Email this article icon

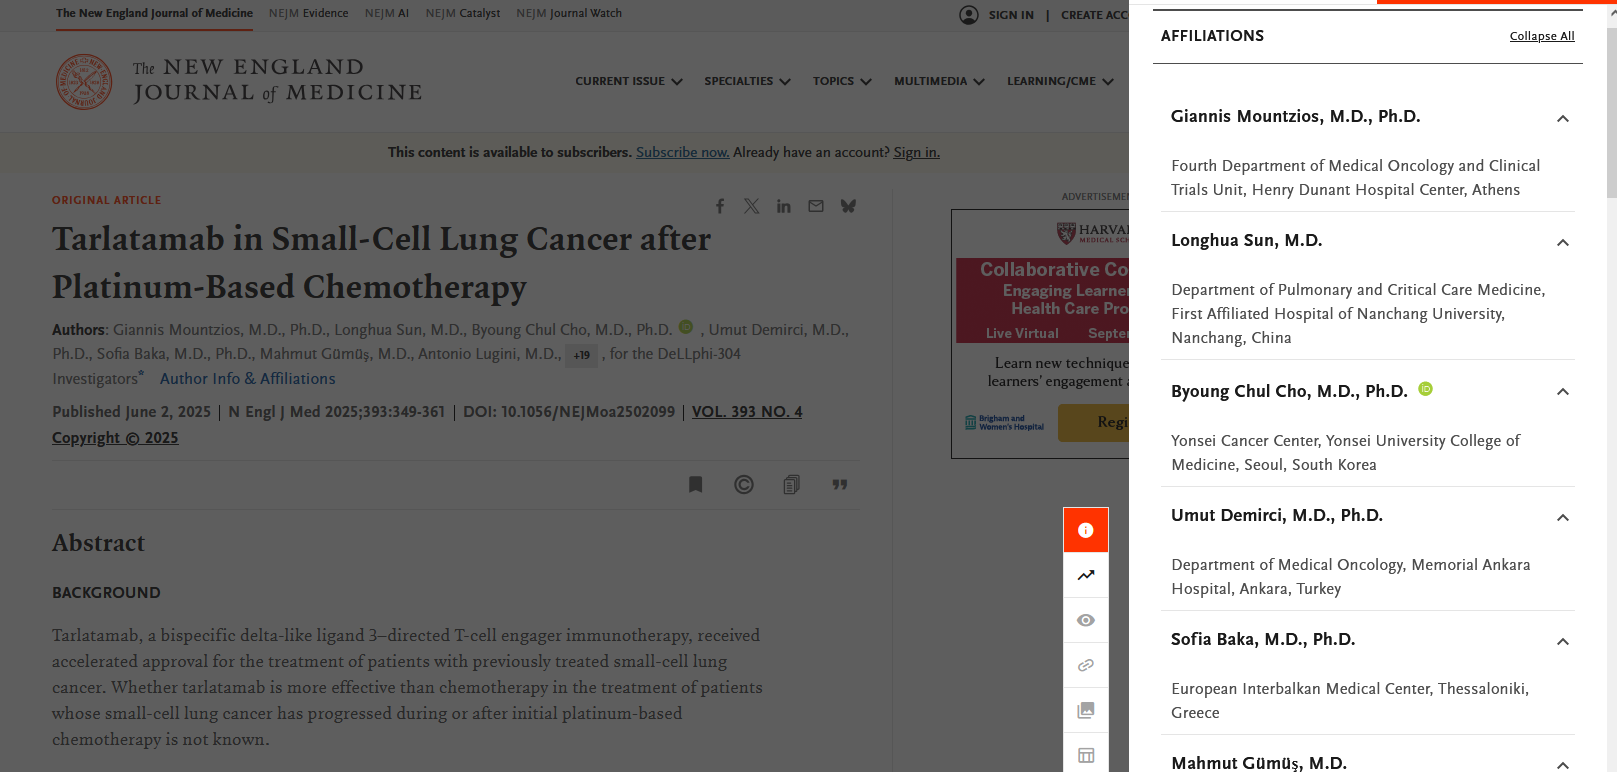816,206
